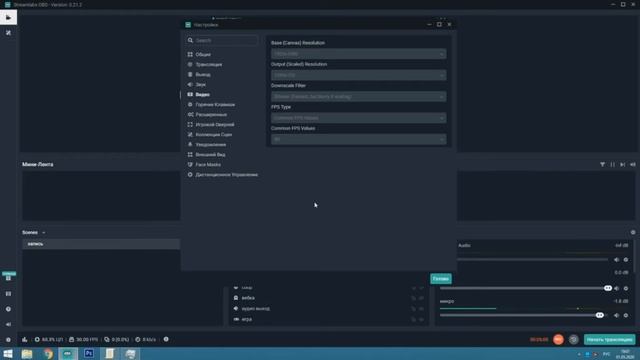Click the pause icon in Мини-Лента header

click(x=613, y=164)
